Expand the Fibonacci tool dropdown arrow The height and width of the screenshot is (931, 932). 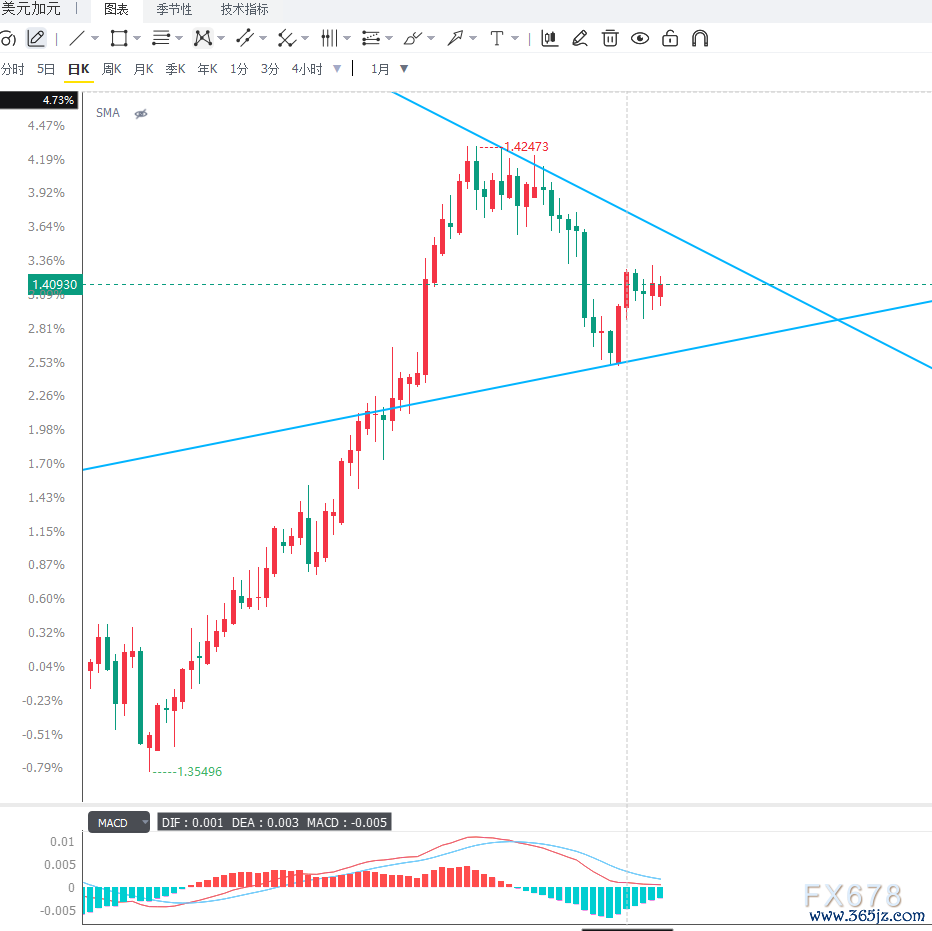click(x=389, y=39)
